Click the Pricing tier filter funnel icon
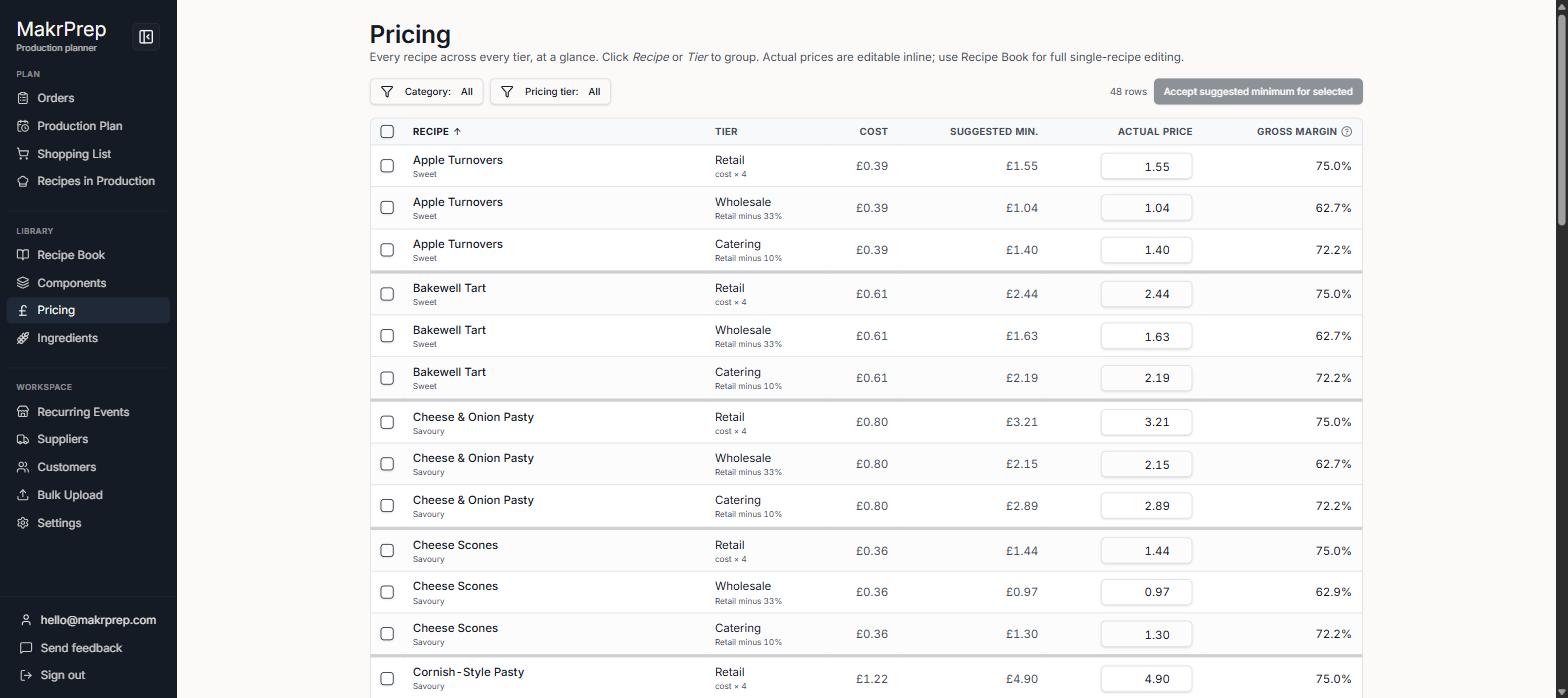Image resolution: width=1568 pixels, height=698 pixels. click(x=507, y=92)
